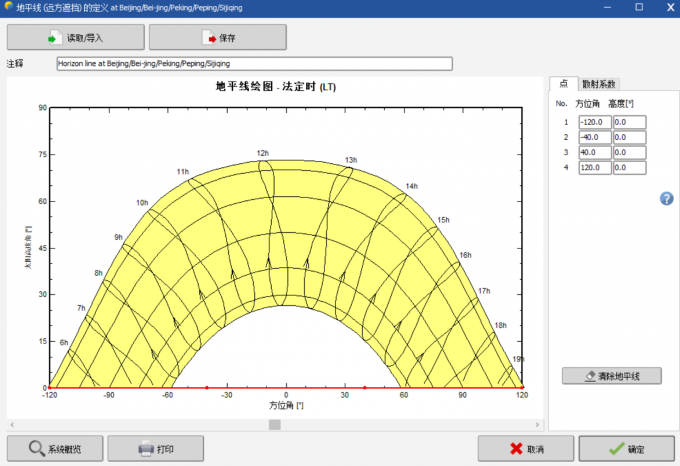Click point 2 azimuth field showing -40.0
Image resolution: width=680 pixels, height=466 pixels.
coord(593,137)
